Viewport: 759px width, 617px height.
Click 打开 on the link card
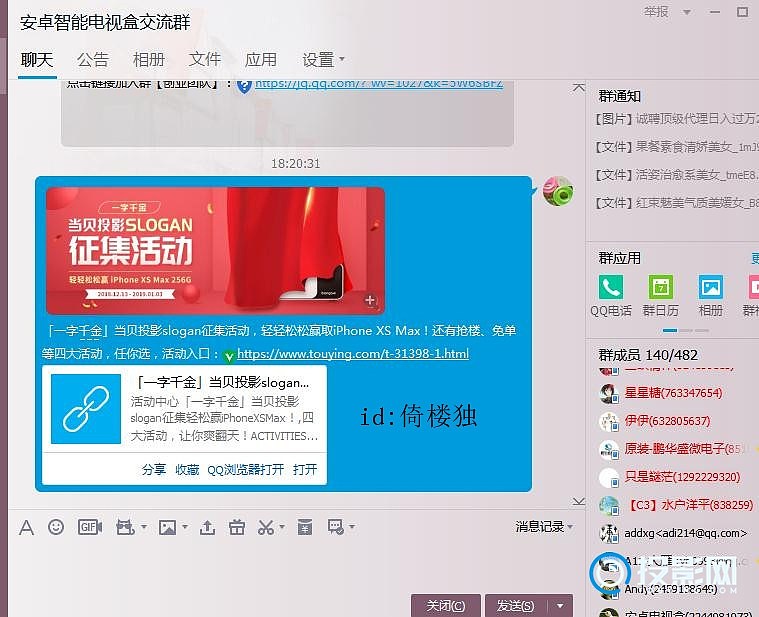click(305, 469)
